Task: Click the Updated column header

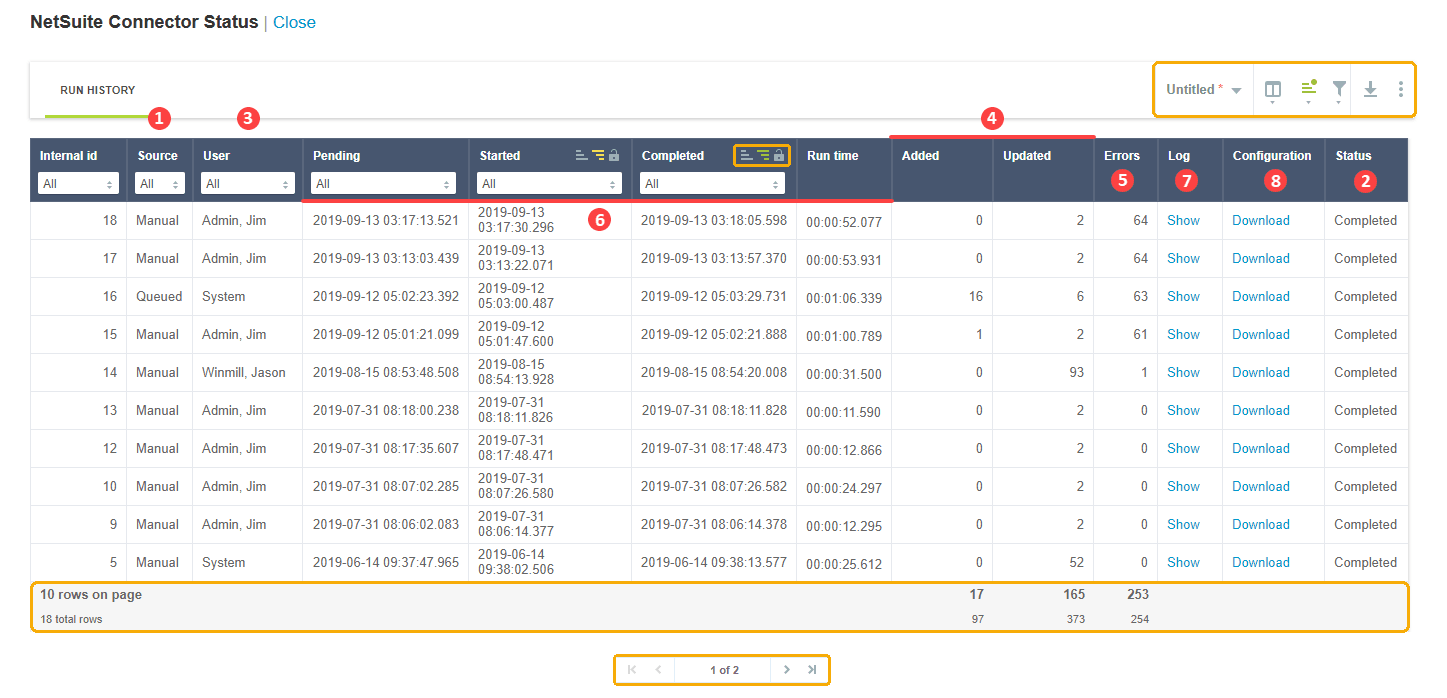Action: click(x=1027, y=156)
